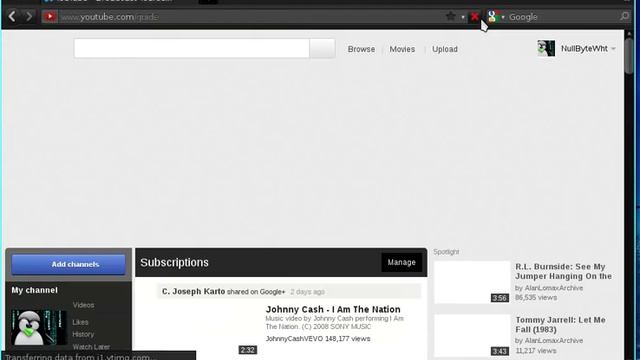Open search engine dropdown arrow next to Google icon
Screen dimensions: 640x360
click(x=503, y=17)
